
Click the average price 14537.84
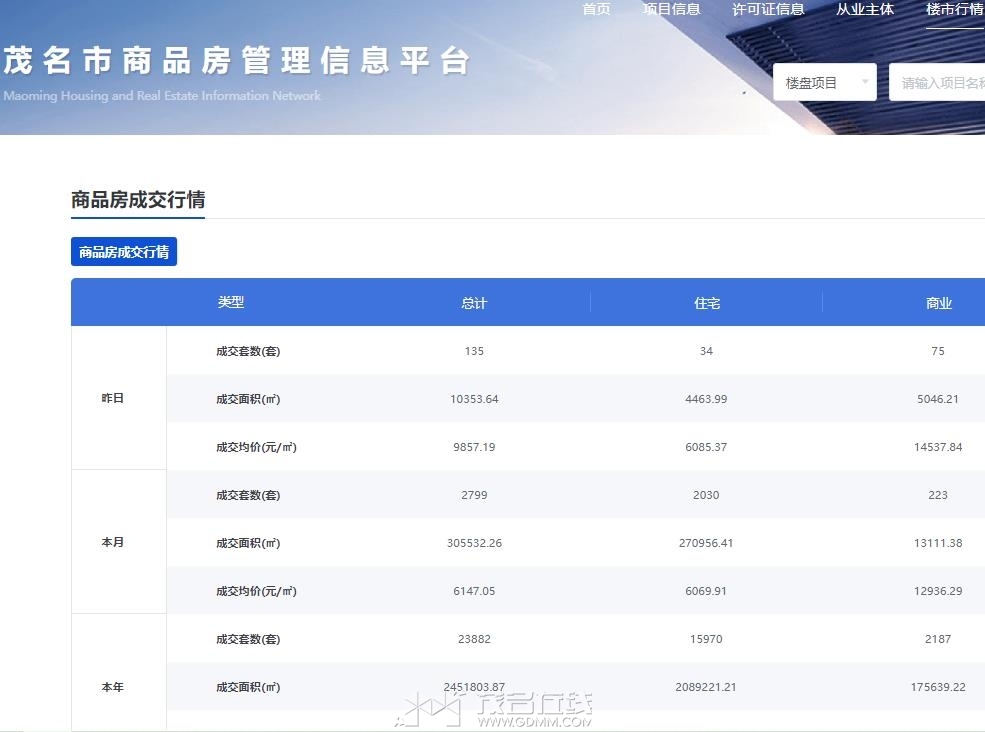[938, 447]
